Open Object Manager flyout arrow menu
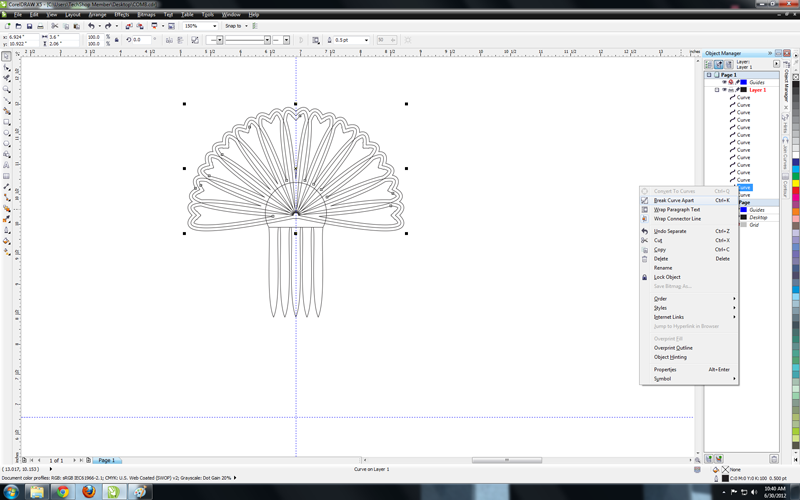Screen dimensions: 800x500 (x=776, y=64)
